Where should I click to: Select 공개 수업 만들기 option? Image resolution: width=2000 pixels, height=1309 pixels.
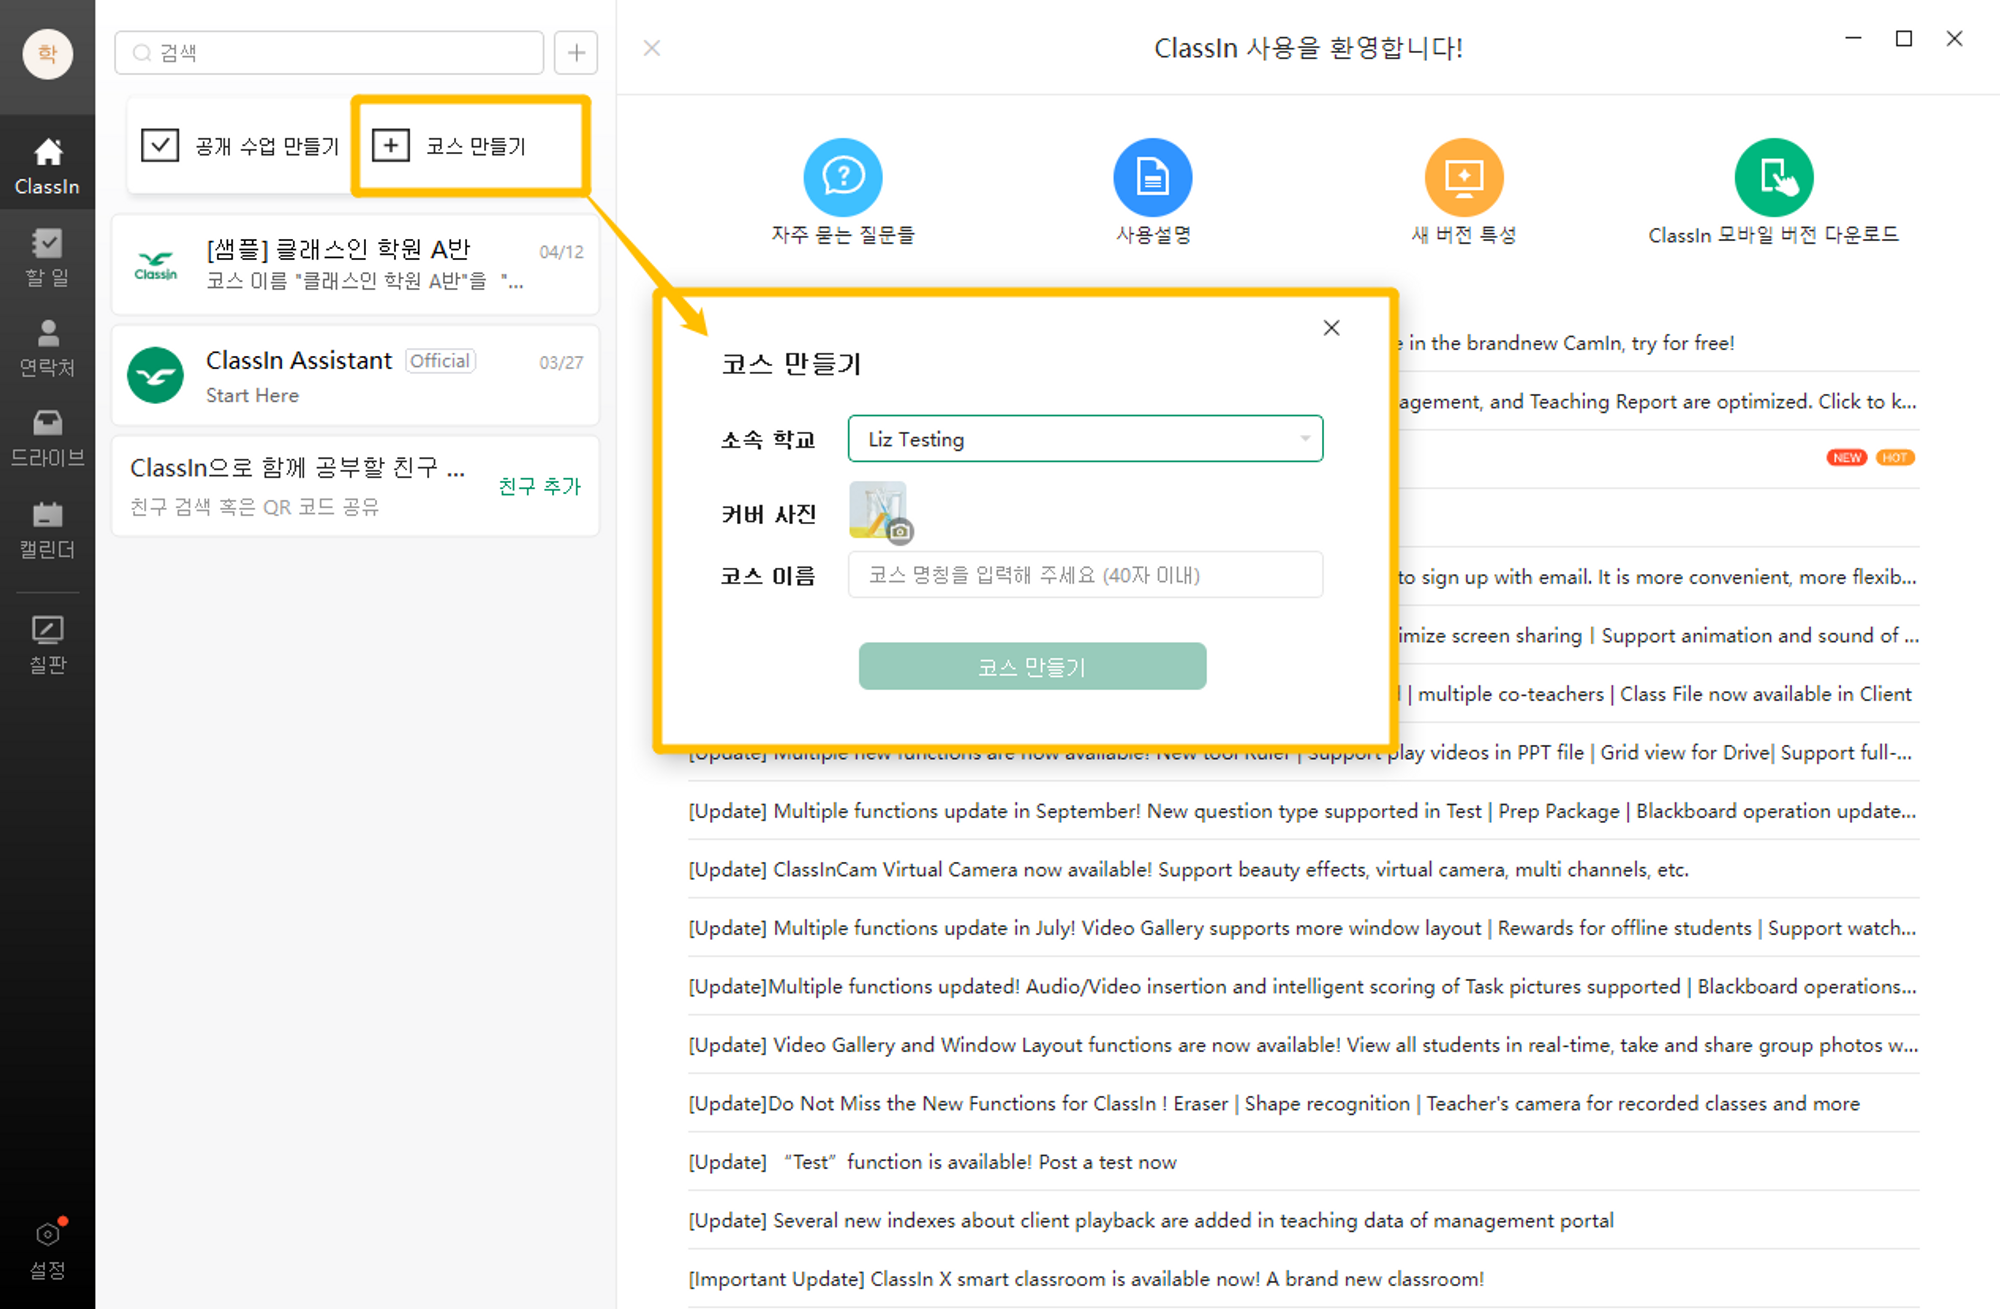coord(240,146)
